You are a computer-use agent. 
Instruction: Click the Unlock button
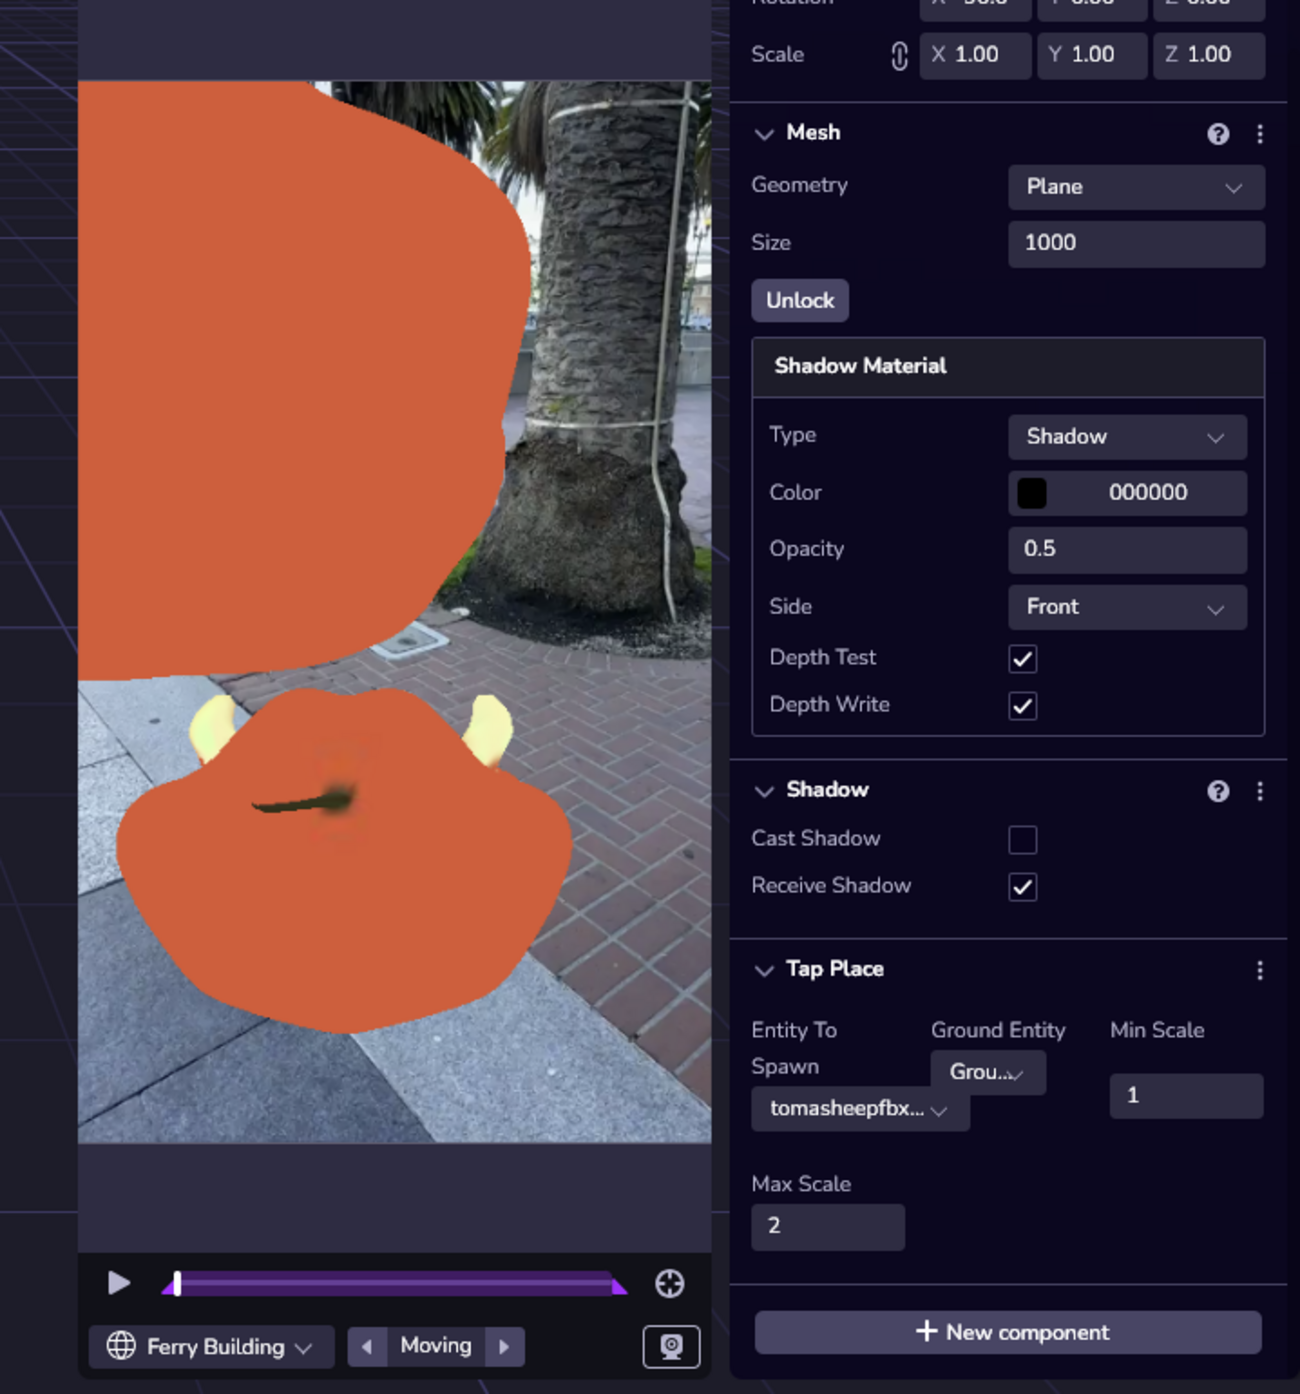[800, 301]
